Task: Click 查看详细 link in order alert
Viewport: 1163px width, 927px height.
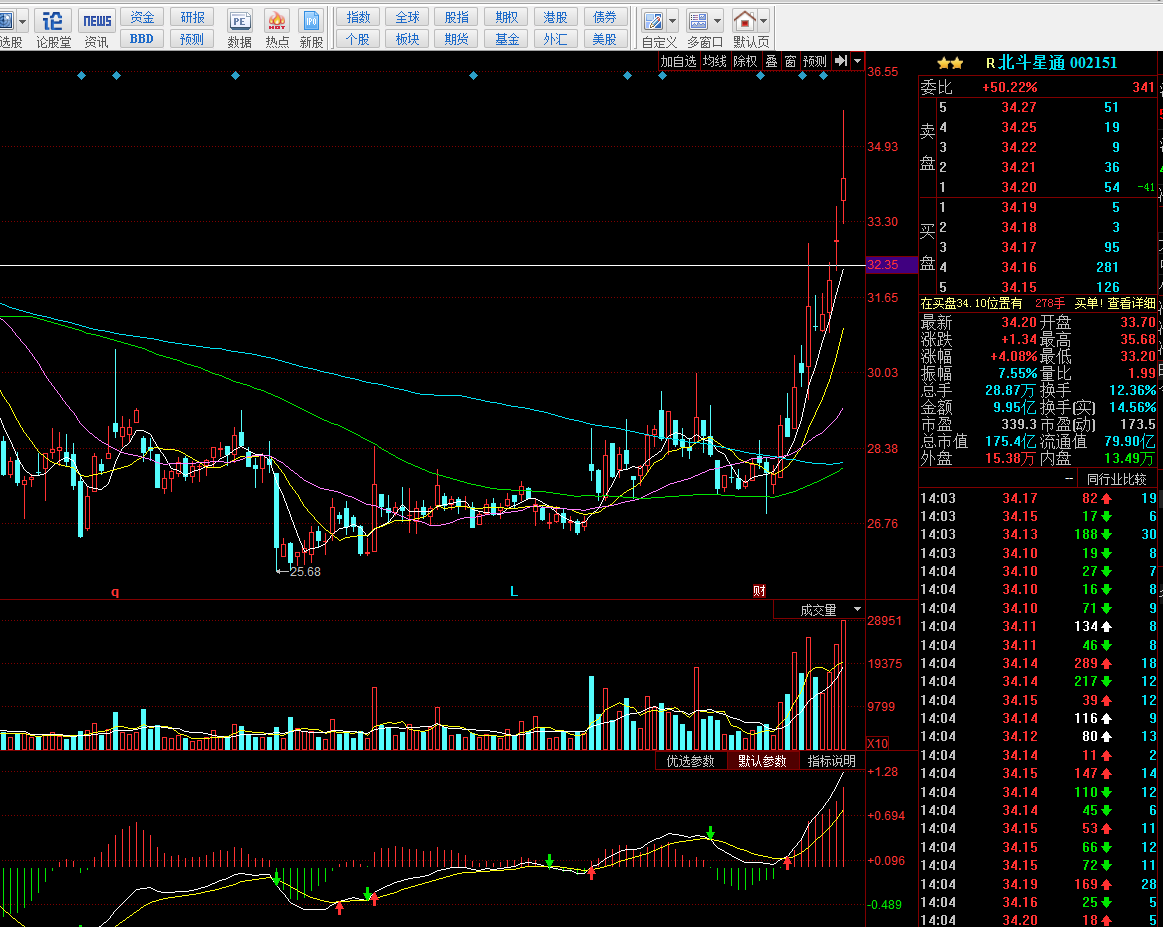Action: [1131, 303]
